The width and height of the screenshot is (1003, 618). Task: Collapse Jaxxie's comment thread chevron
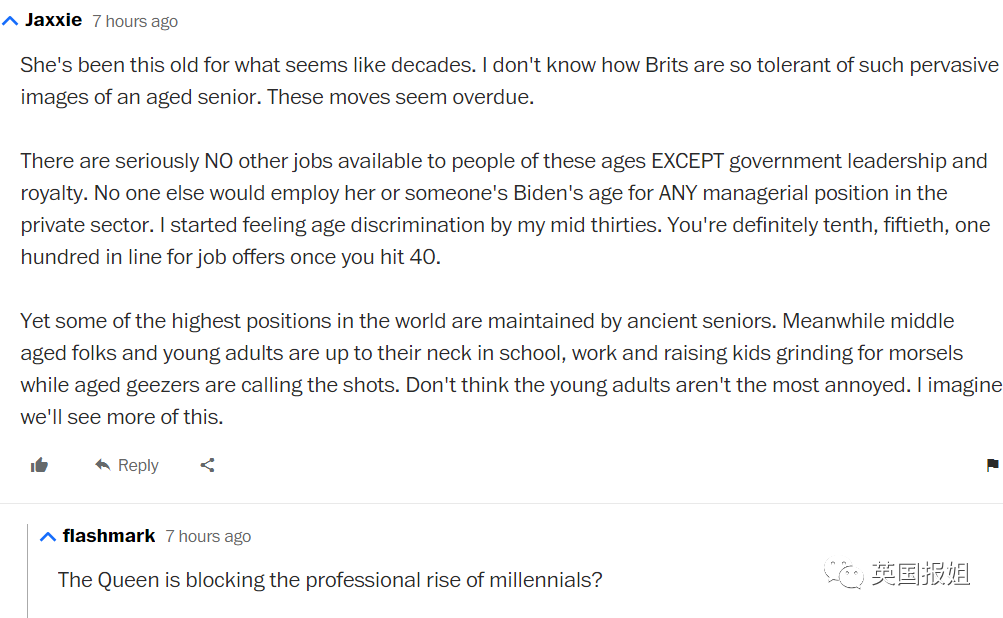[10, 21]
